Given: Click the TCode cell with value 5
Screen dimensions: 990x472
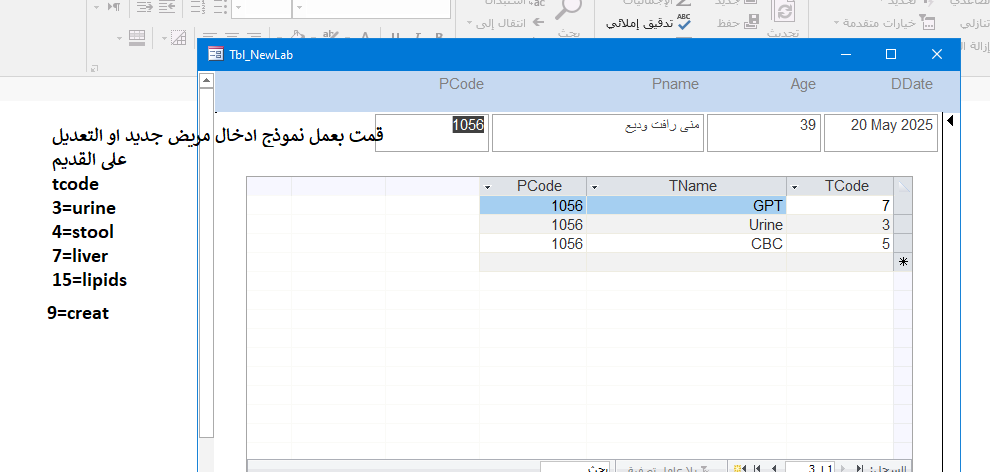Looking at the screenshot, I should click(x=840, y=244).
